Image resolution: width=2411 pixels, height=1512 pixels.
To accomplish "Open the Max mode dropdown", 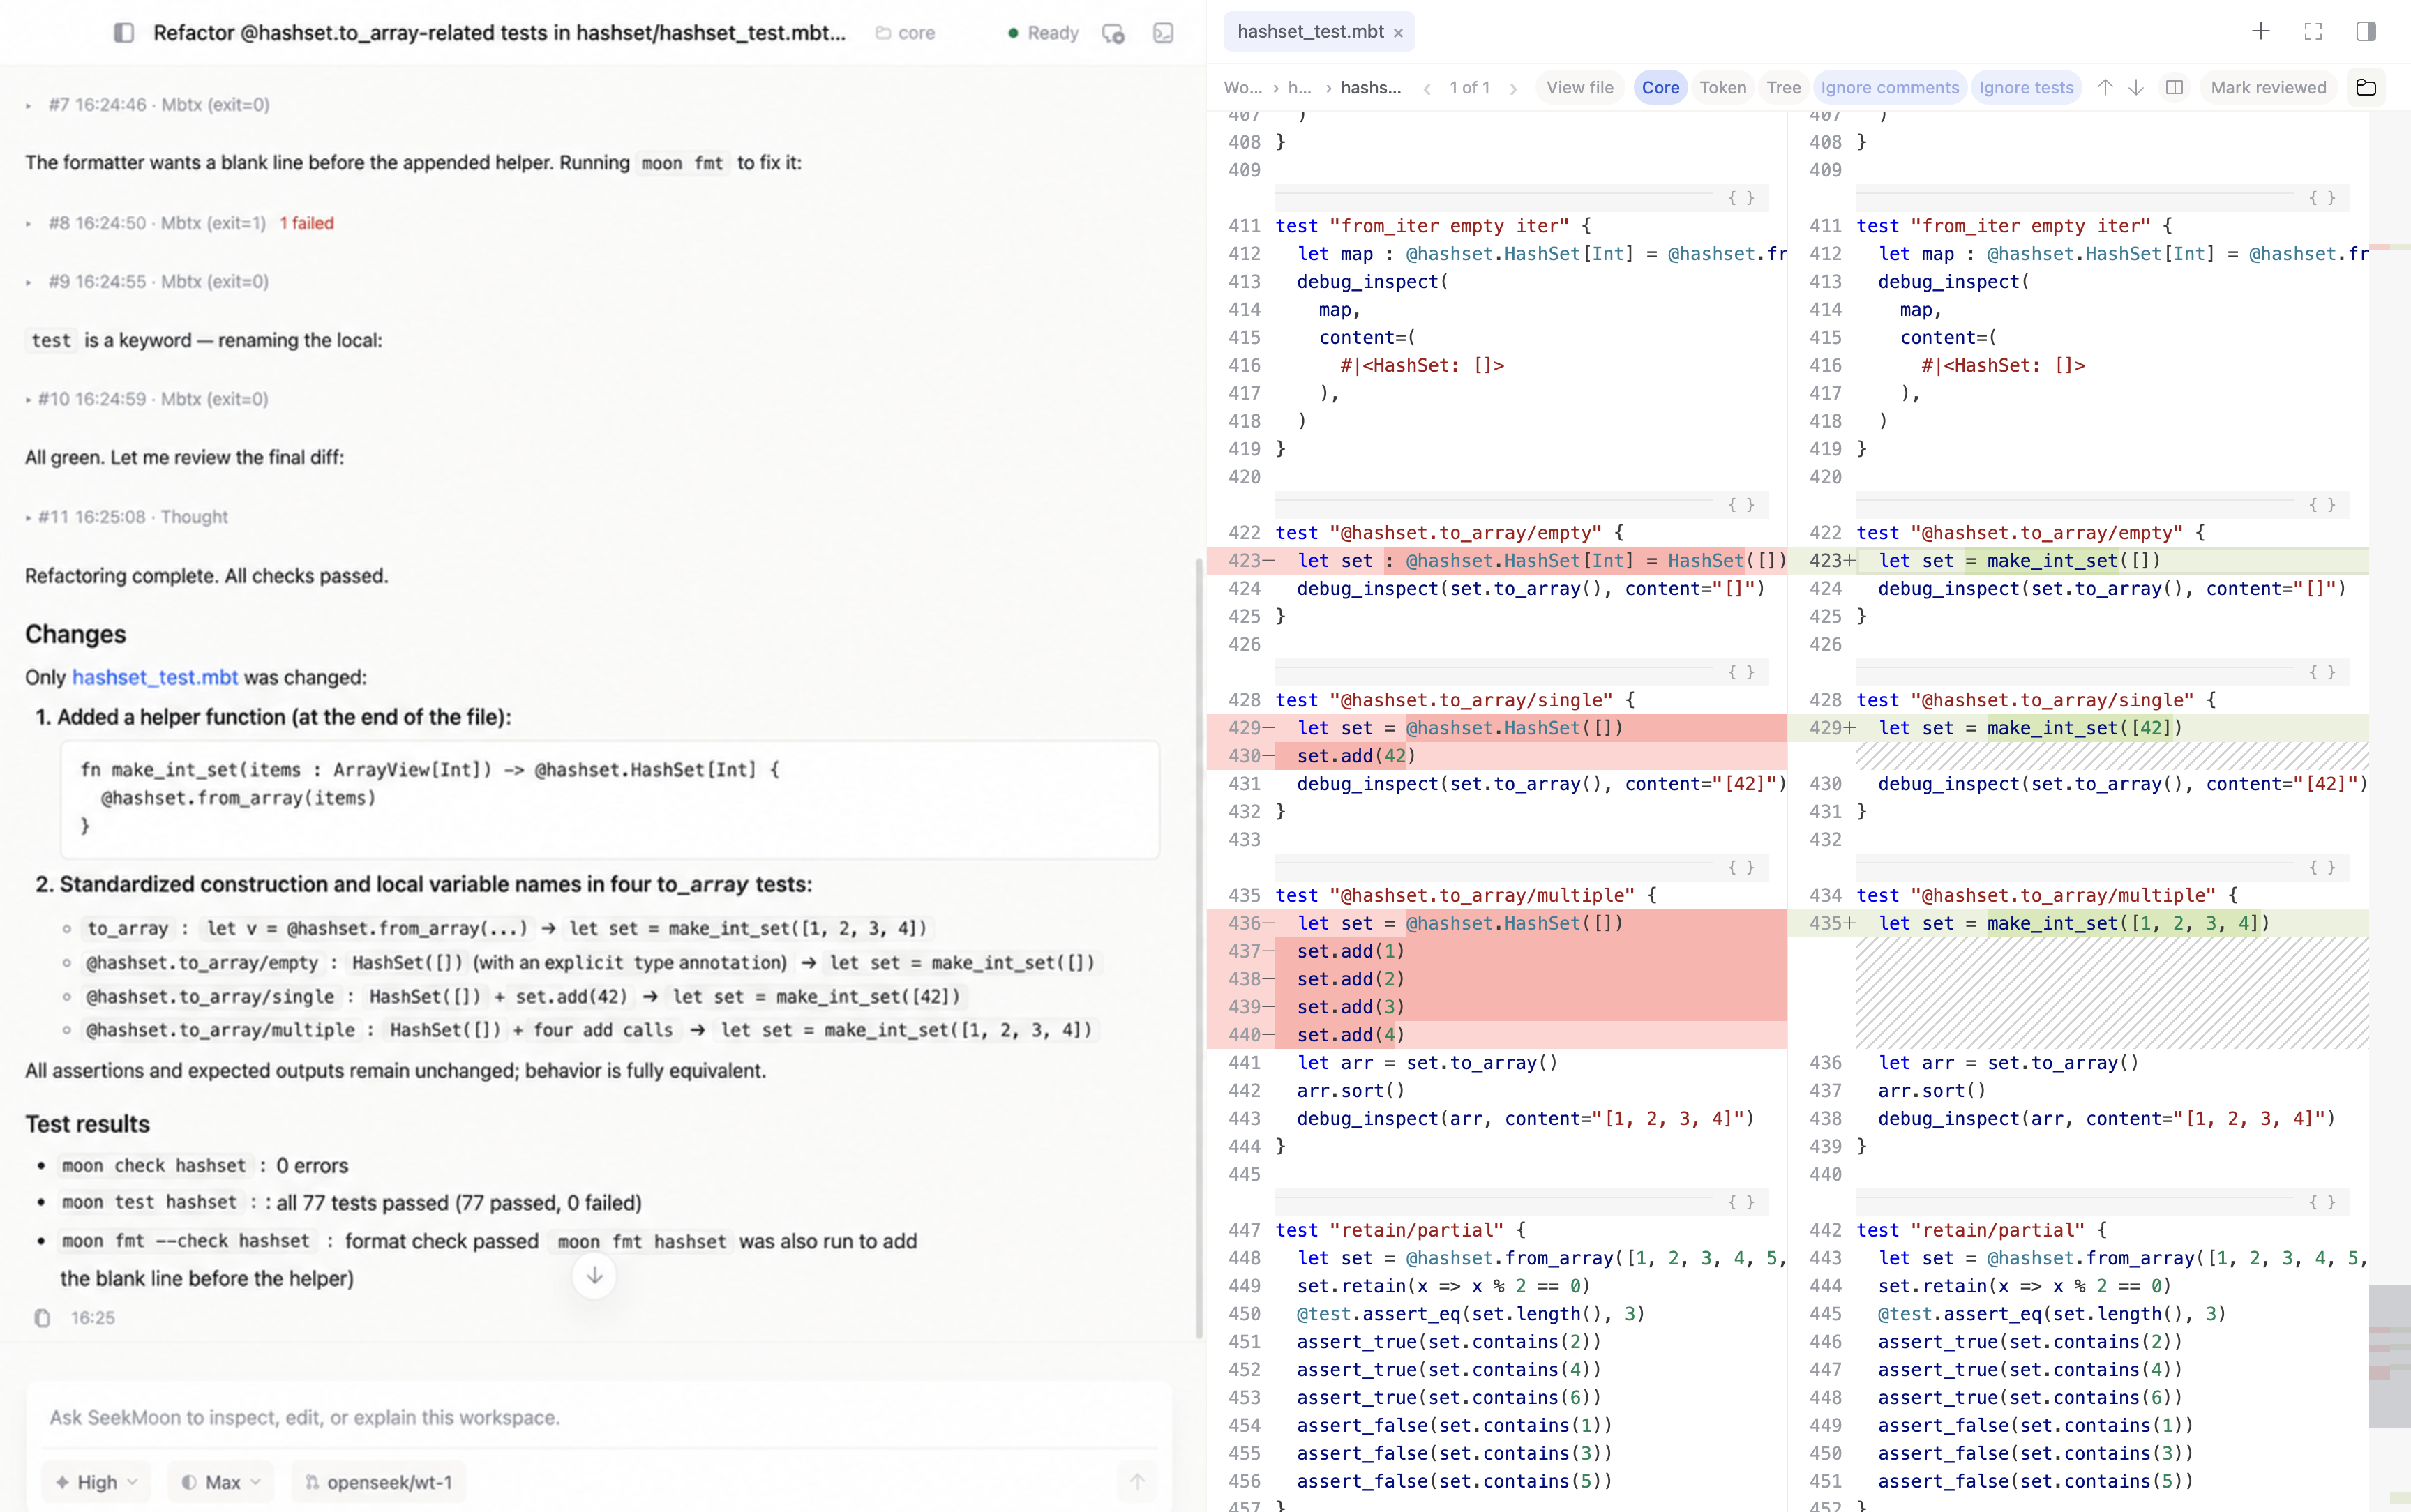I will click(x=221, y=1482).
